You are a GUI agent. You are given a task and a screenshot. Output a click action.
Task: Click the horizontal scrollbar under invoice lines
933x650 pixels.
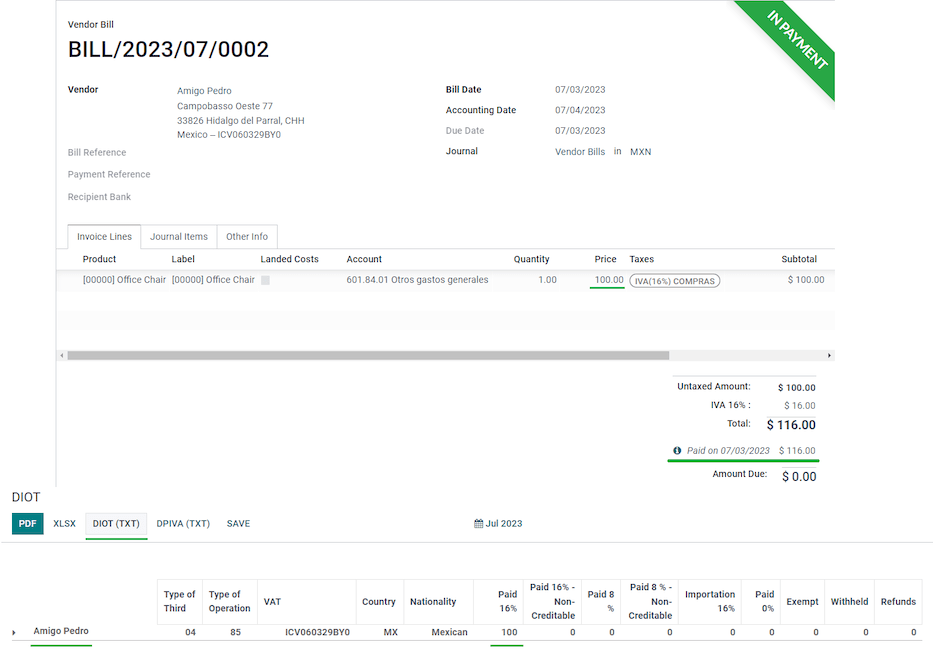point(367,355)
